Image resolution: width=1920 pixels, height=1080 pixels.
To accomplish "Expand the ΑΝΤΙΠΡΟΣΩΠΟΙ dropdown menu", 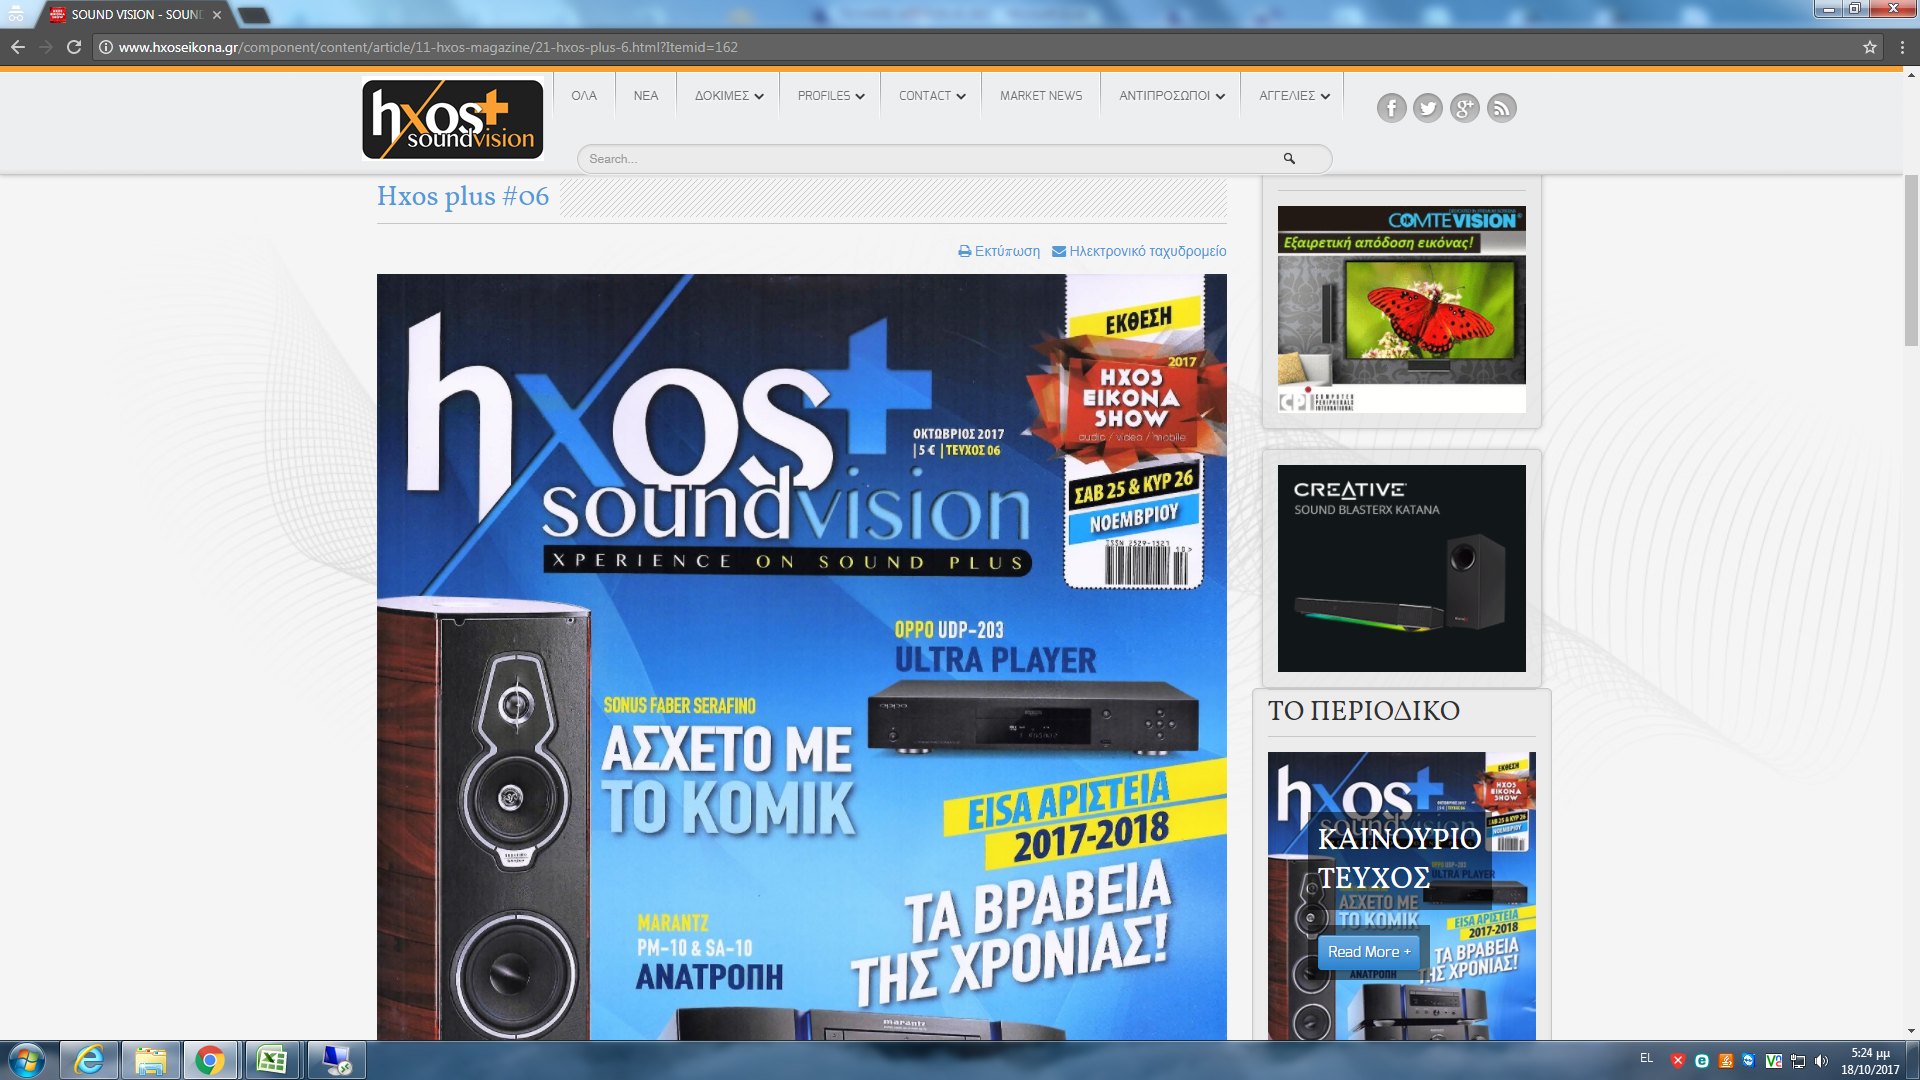I will coord(1171,96).
